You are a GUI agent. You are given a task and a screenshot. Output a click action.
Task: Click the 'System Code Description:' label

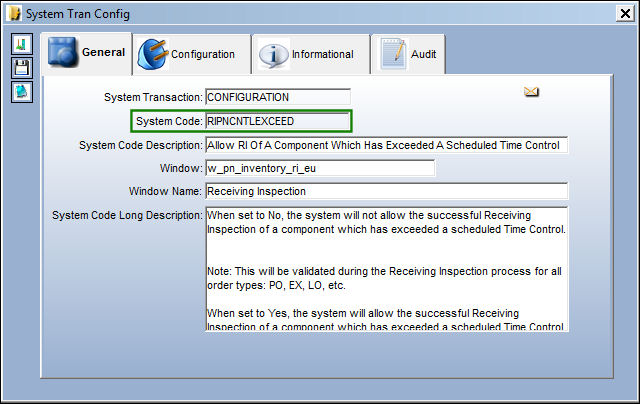point(141,145)
